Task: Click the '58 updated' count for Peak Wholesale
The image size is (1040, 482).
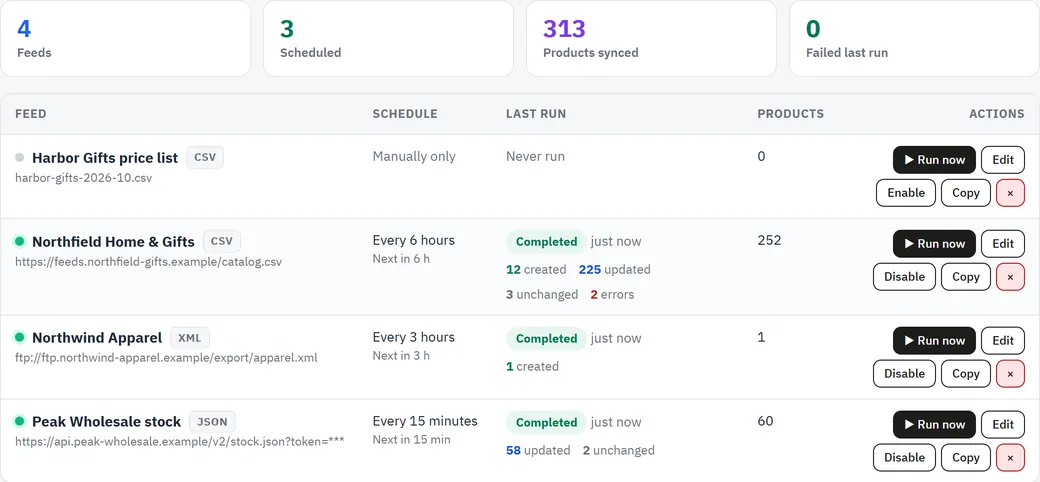Action: click(538, 451)
